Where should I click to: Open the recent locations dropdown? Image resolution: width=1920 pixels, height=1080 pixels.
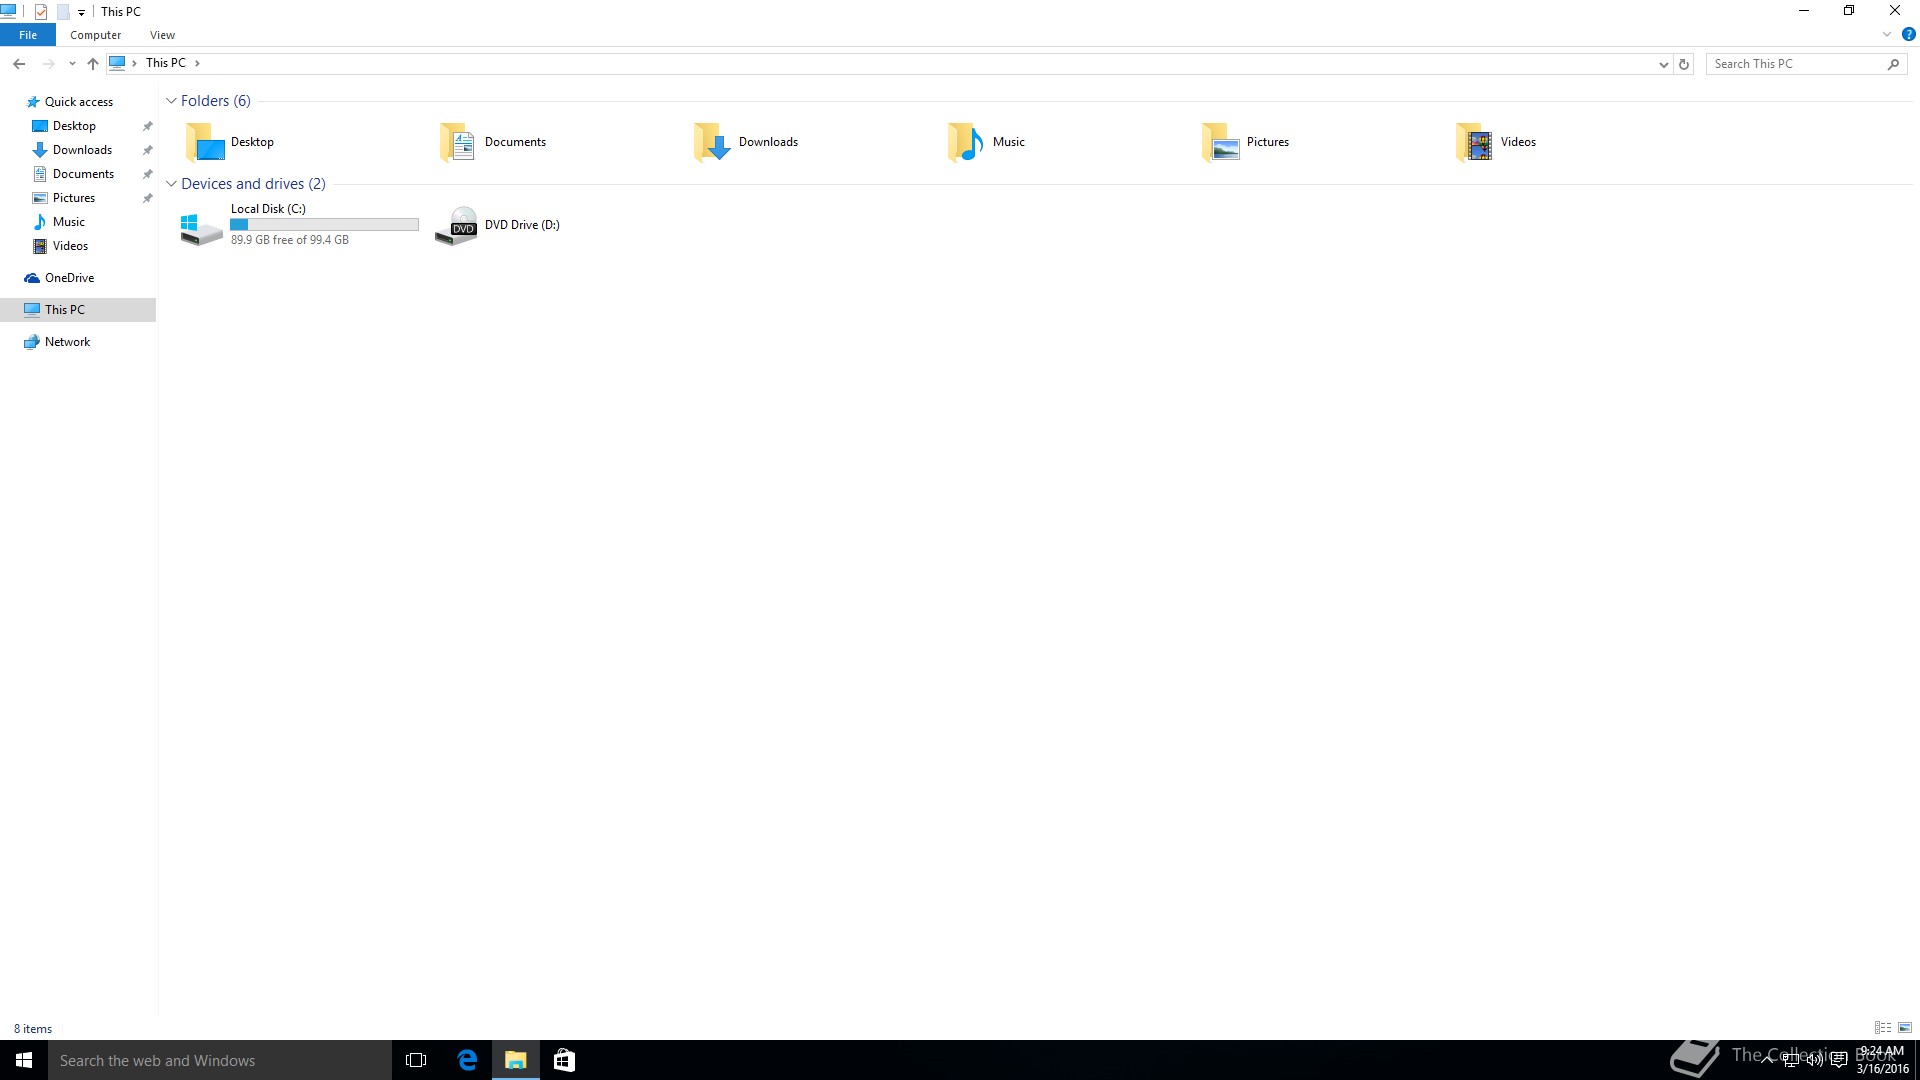coord(72,64)
